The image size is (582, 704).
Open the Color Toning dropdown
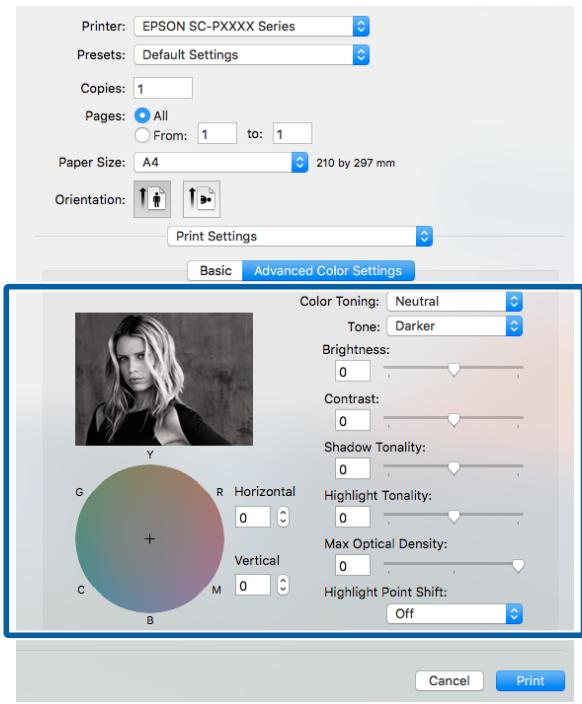454,301
